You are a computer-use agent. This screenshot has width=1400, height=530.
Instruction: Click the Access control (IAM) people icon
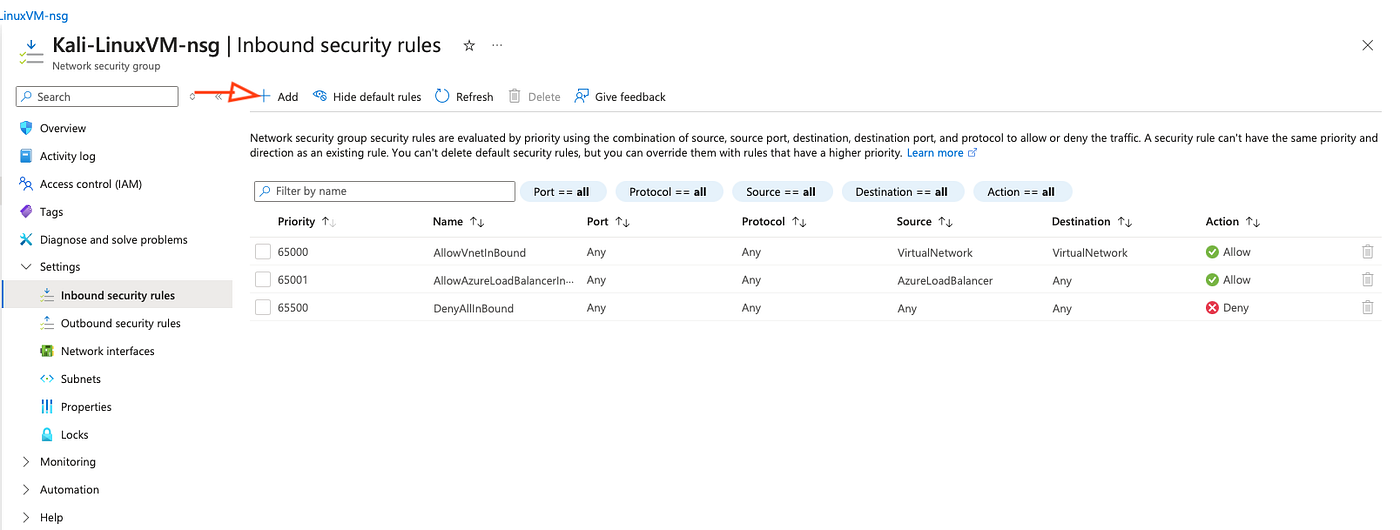(x=26, y=184)
